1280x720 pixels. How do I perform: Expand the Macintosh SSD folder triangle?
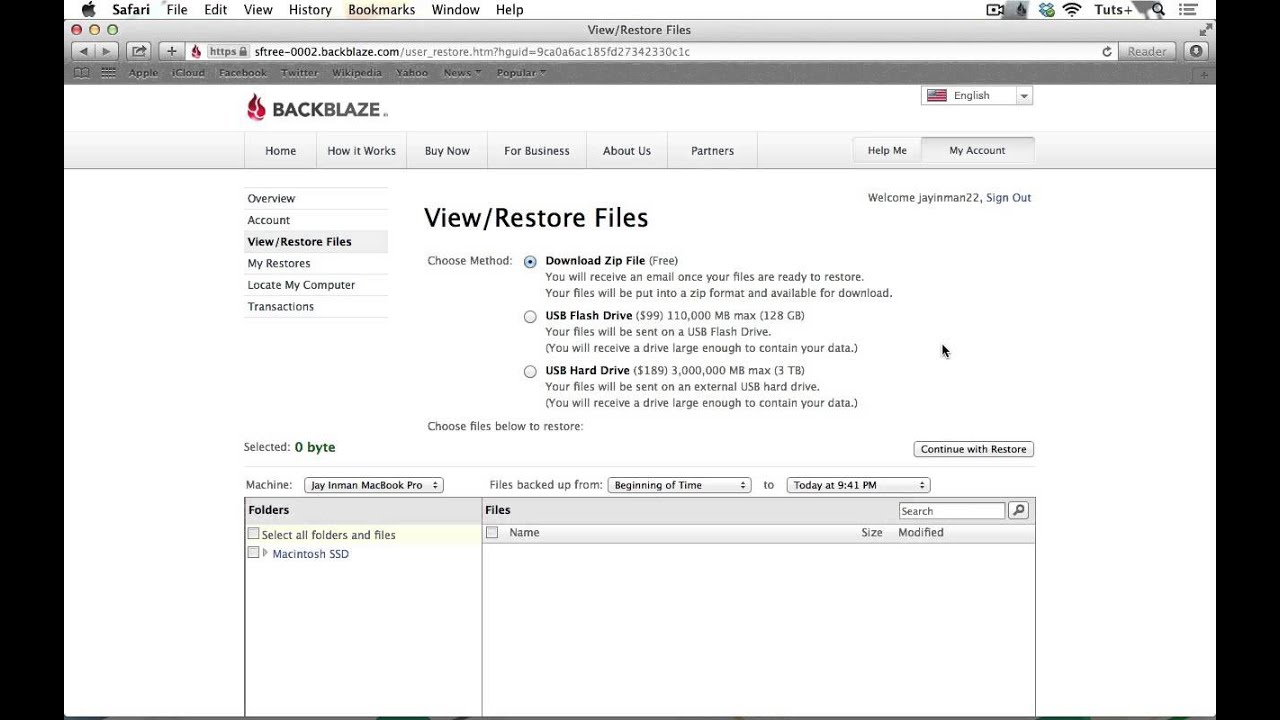(265, 553)
